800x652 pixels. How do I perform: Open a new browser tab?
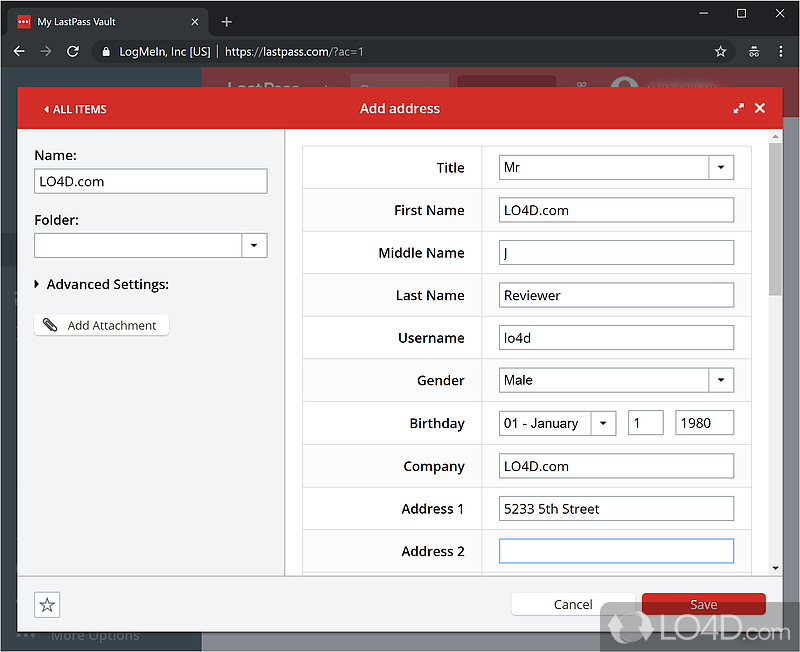coord(227,21)
